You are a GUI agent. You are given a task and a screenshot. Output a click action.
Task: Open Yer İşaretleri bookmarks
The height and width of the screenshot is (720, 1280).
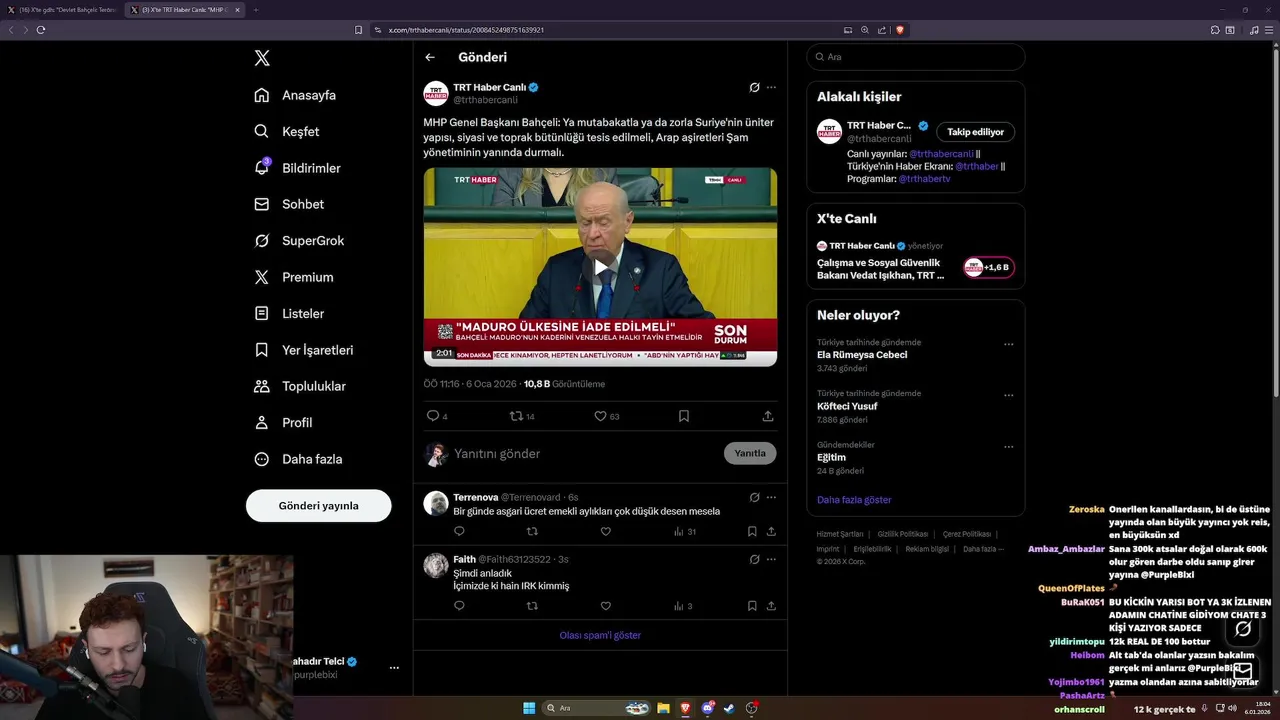[x=304, y=350]
